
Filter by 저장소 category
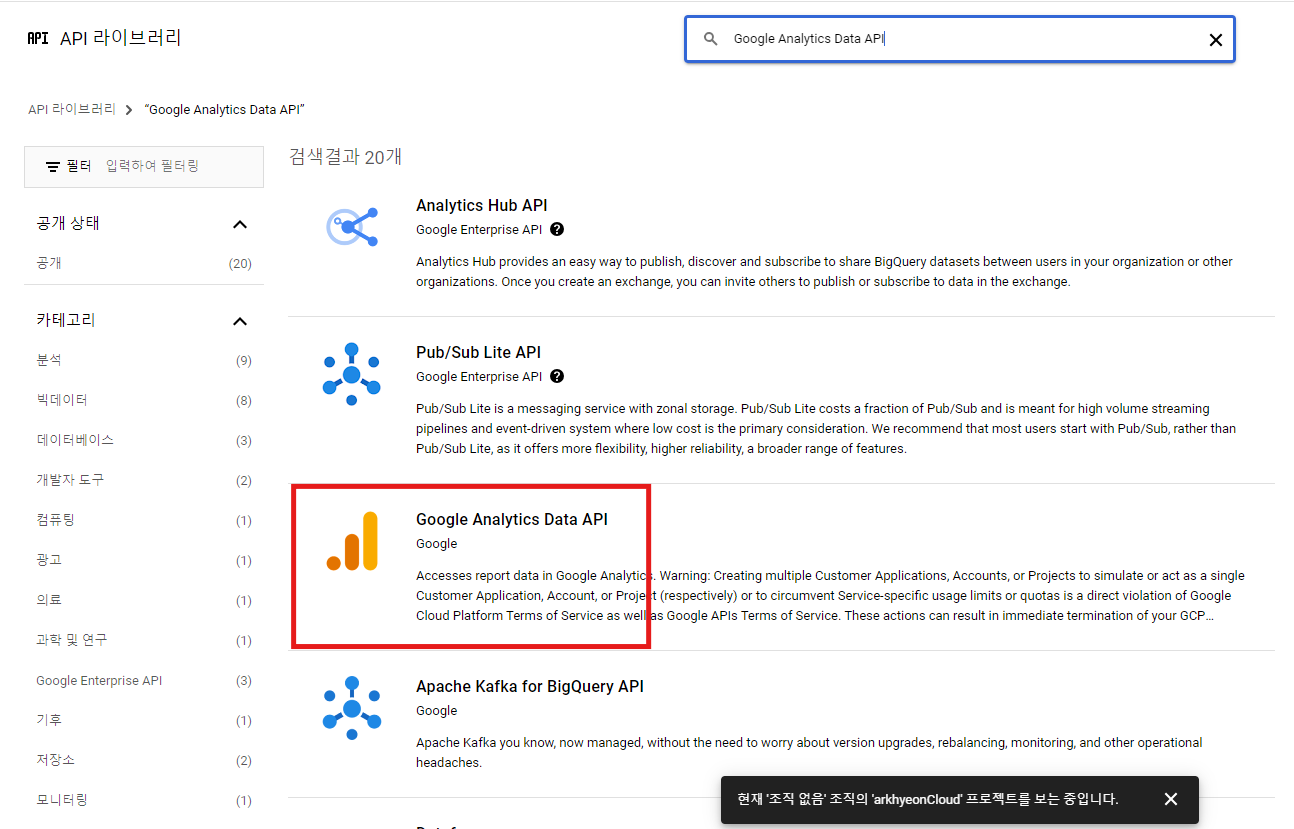144,760
